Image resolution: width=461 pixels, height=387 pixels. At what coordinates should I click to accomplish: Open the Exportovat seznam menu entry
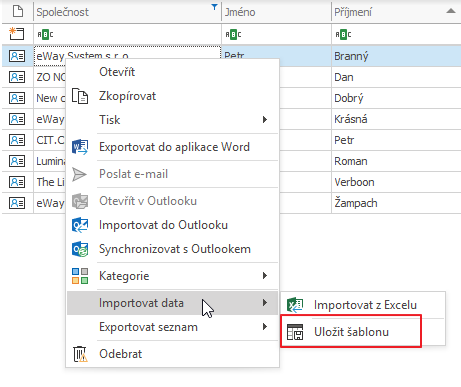[x=172, y=327]
